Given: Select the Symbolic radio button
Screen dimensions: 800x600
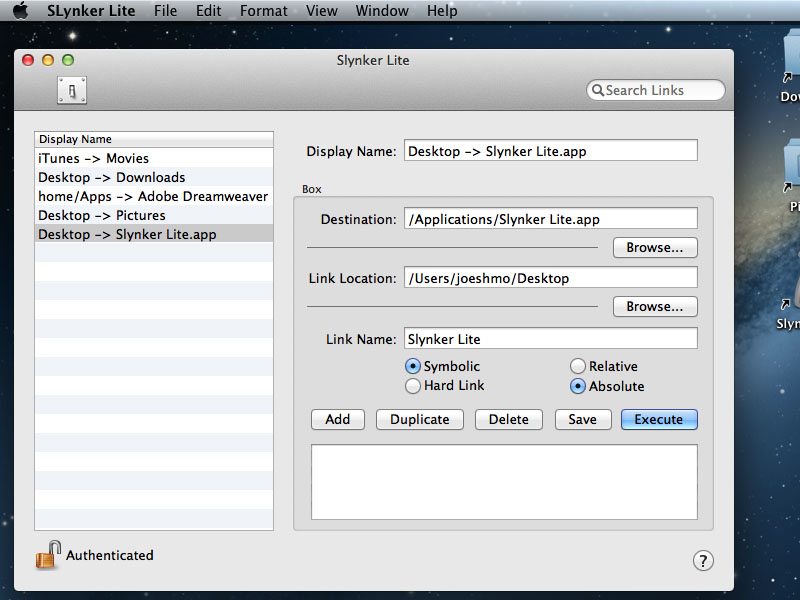Looking at the screenshot, I should point(413,366).
